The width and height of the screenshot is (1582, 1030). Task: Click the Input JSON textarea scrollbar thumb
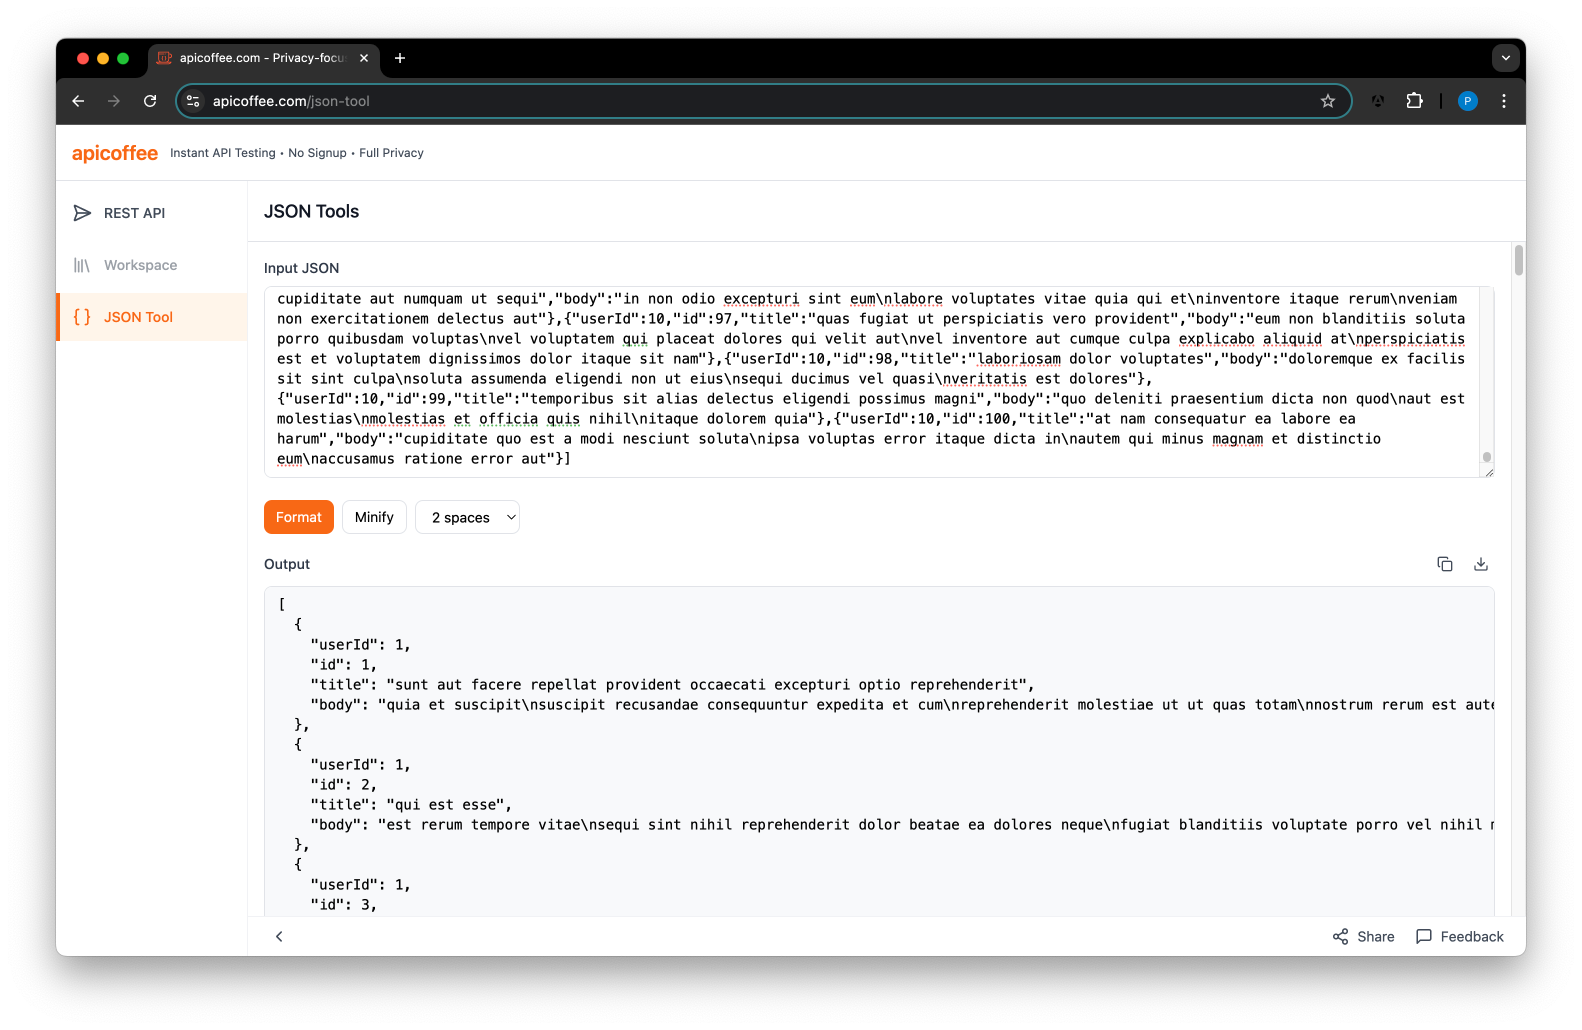tap(1487, 457)
